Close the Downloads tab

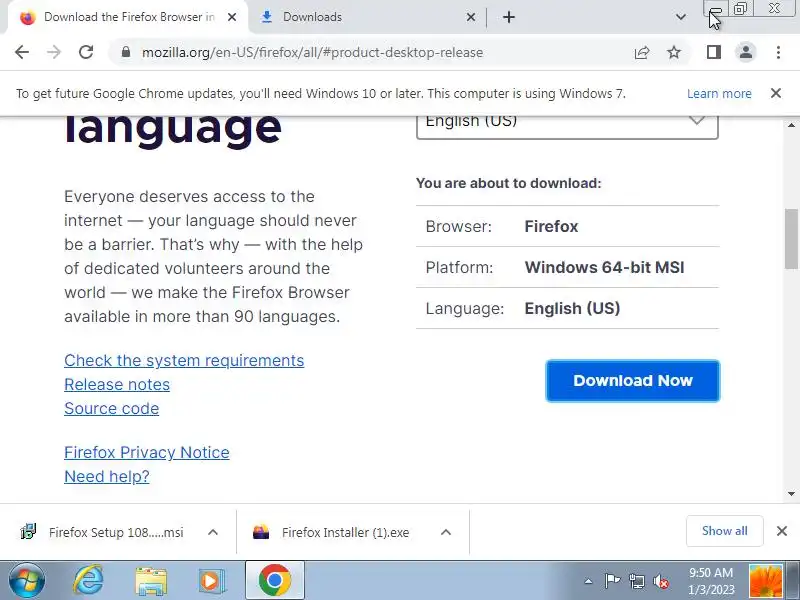point(470,17)
